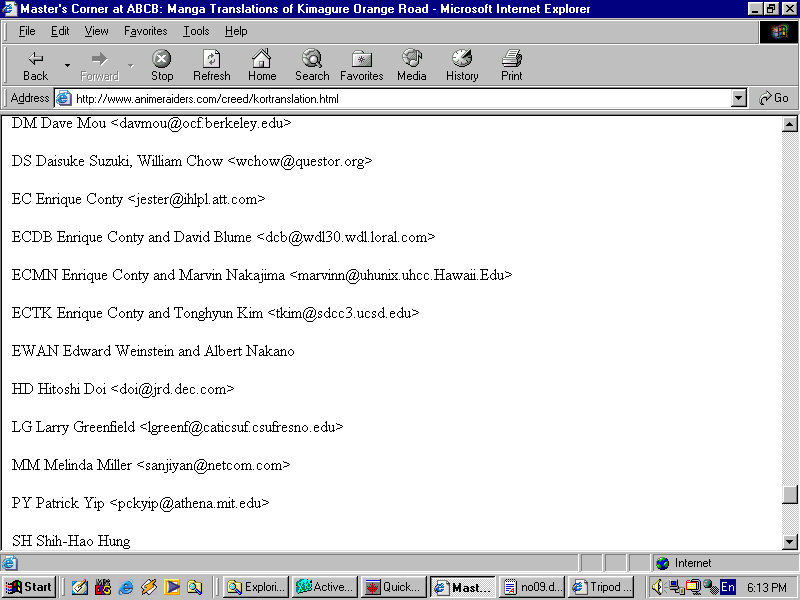This screenshot has height=600, width=800.
Task: Click the MM Melinda Miller line
Action: 151,465
